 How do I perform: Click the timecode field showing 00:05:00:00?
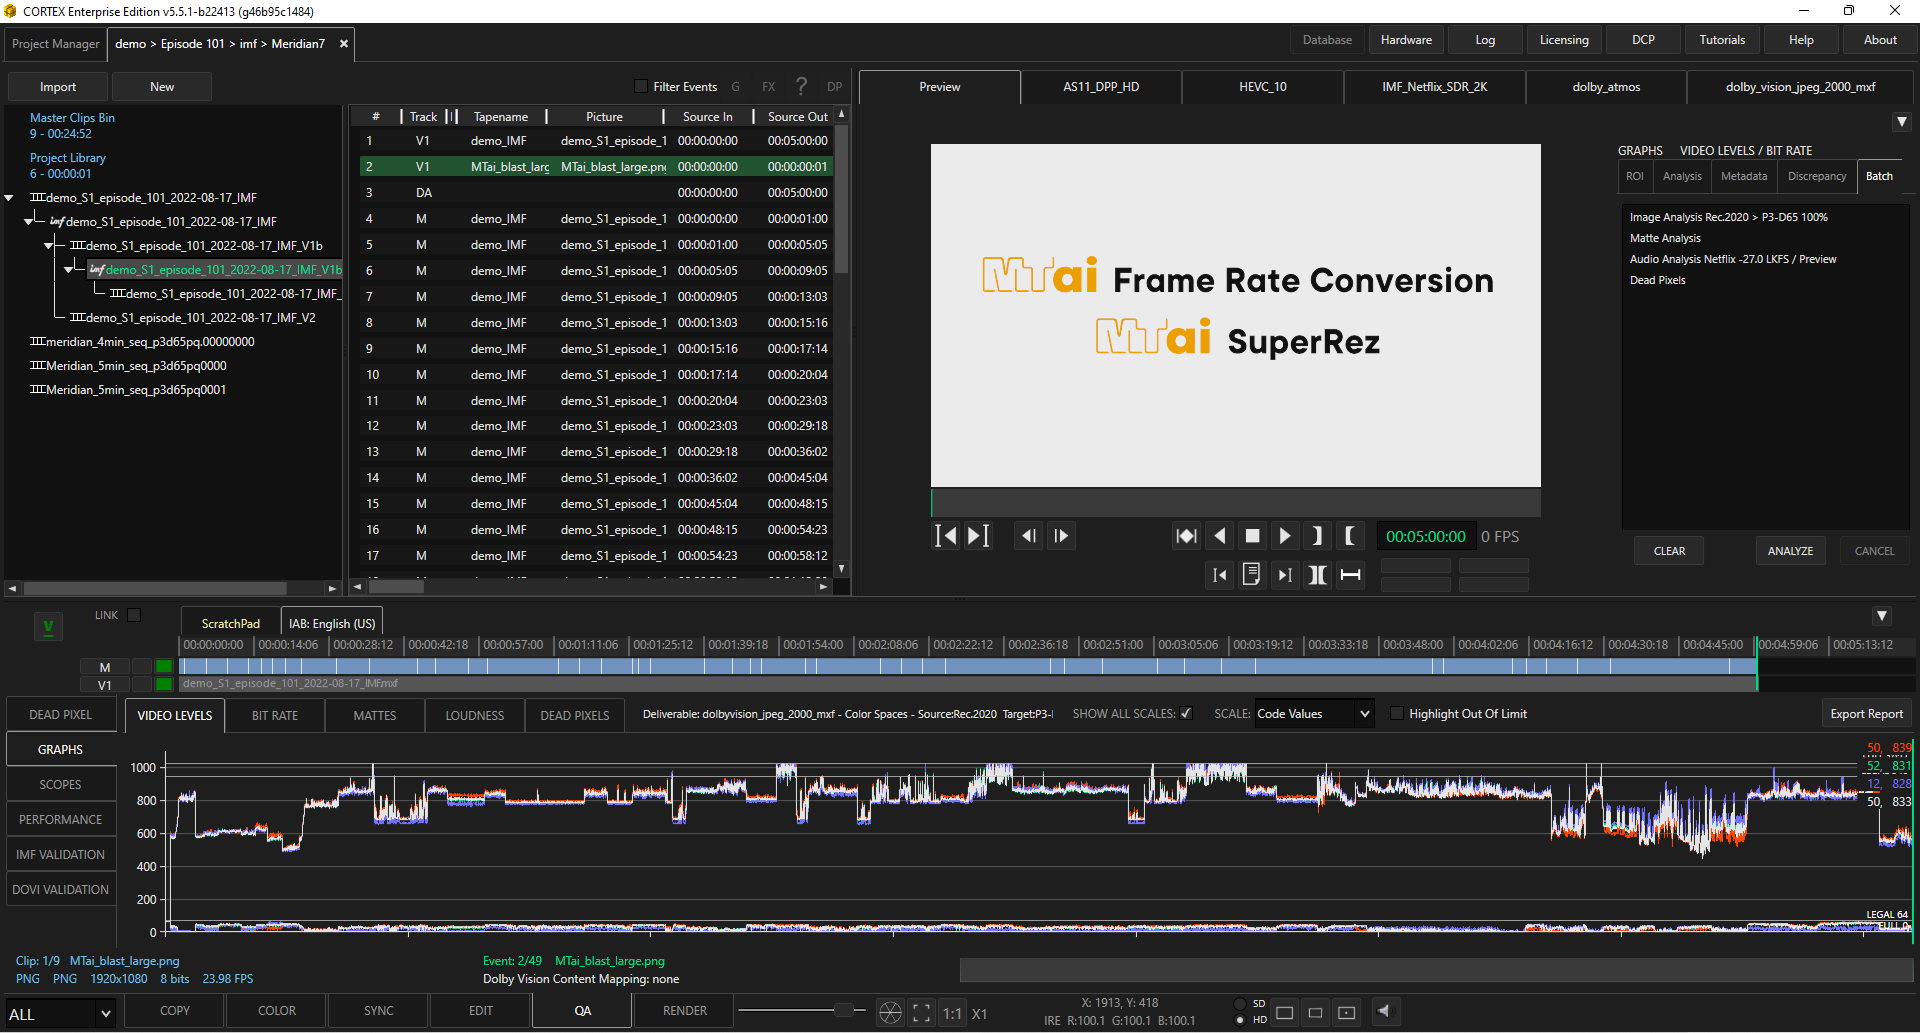coord(1426,536)
